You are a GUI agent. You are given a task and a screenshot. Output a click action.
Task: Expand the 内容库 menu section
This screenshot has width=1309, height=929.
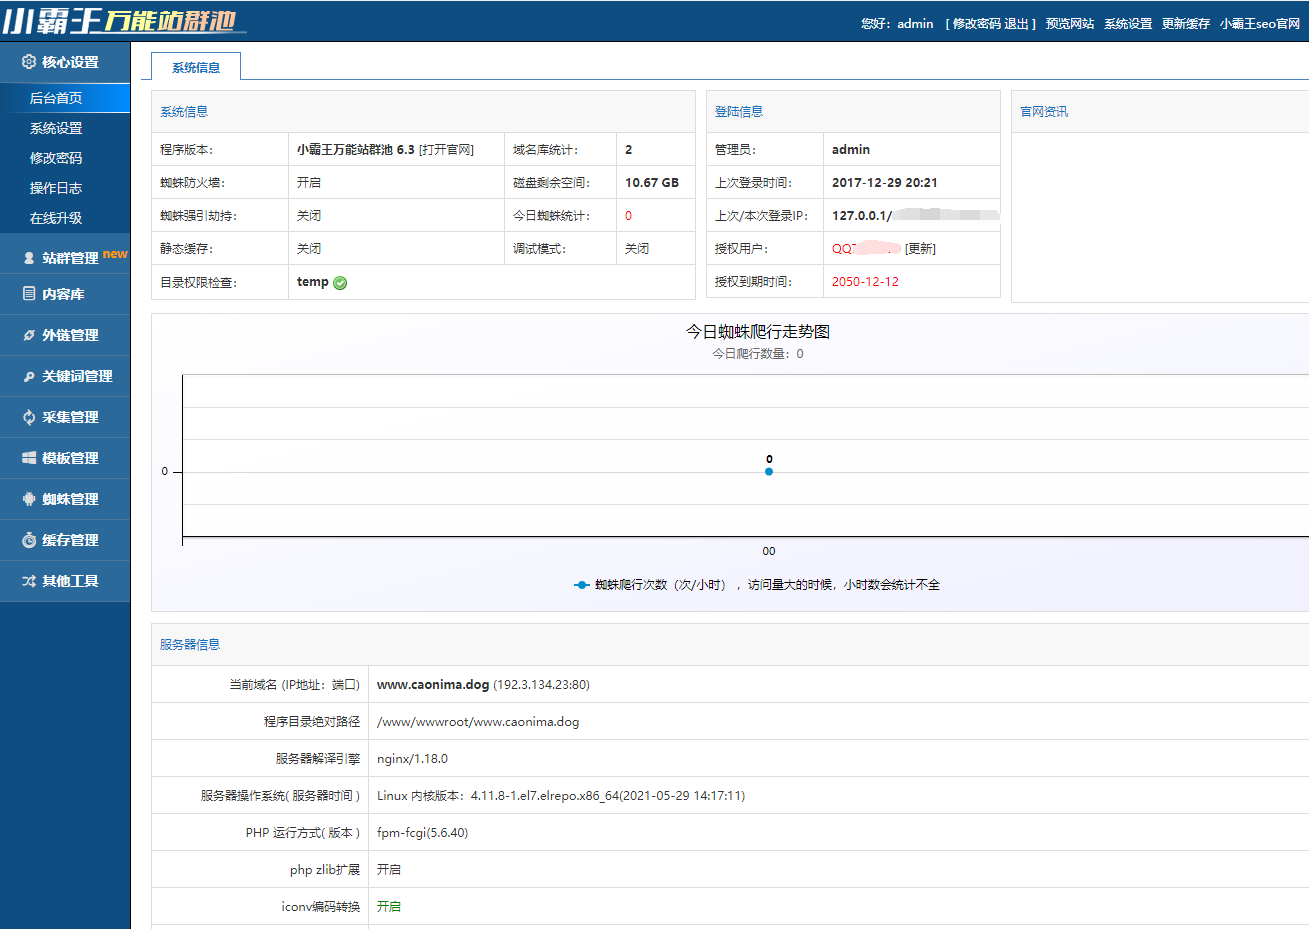pyautogui.click(x=65, y=294)
